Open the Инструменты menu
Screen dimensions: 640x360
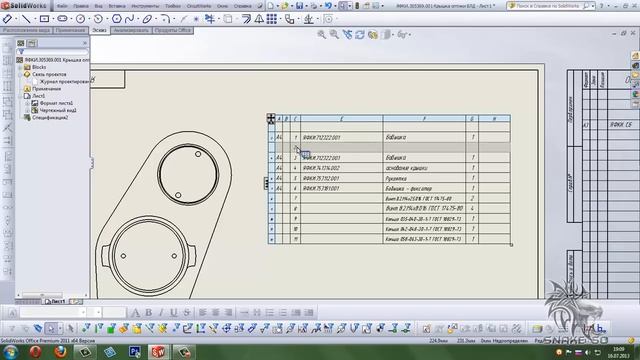(145, 6)
